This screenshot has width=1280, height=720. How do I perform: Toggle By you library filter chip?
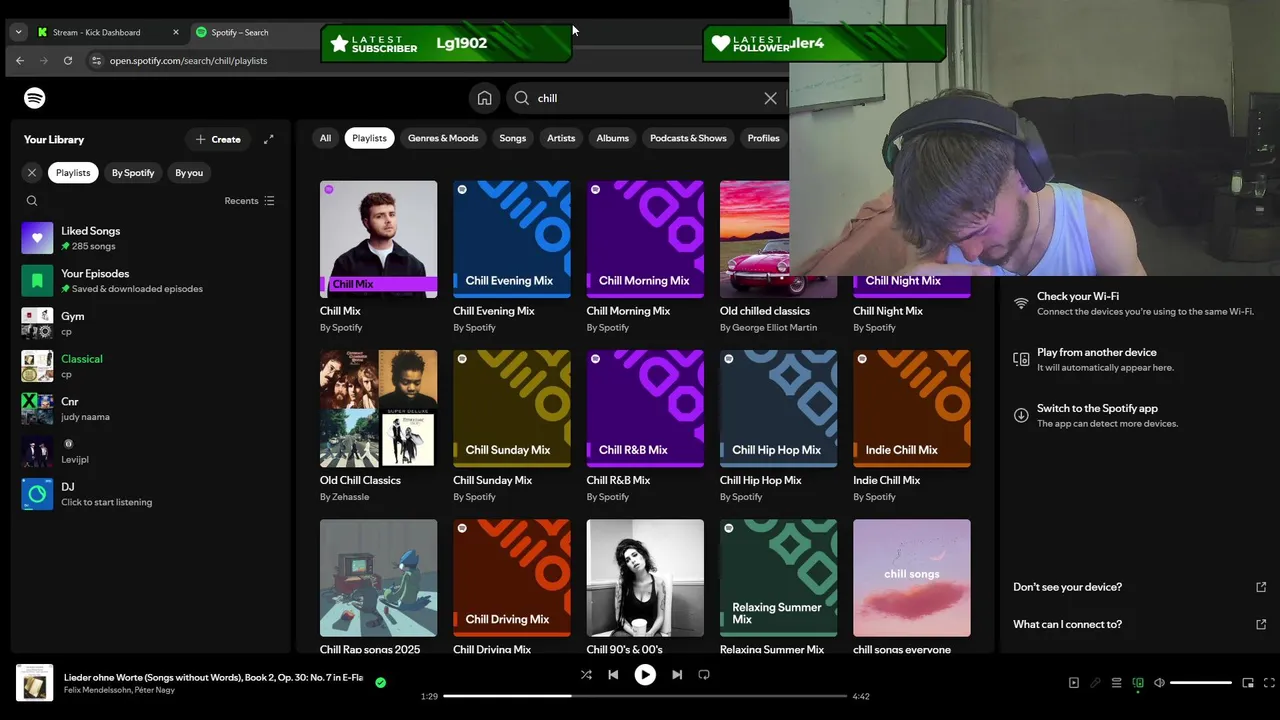189,173
